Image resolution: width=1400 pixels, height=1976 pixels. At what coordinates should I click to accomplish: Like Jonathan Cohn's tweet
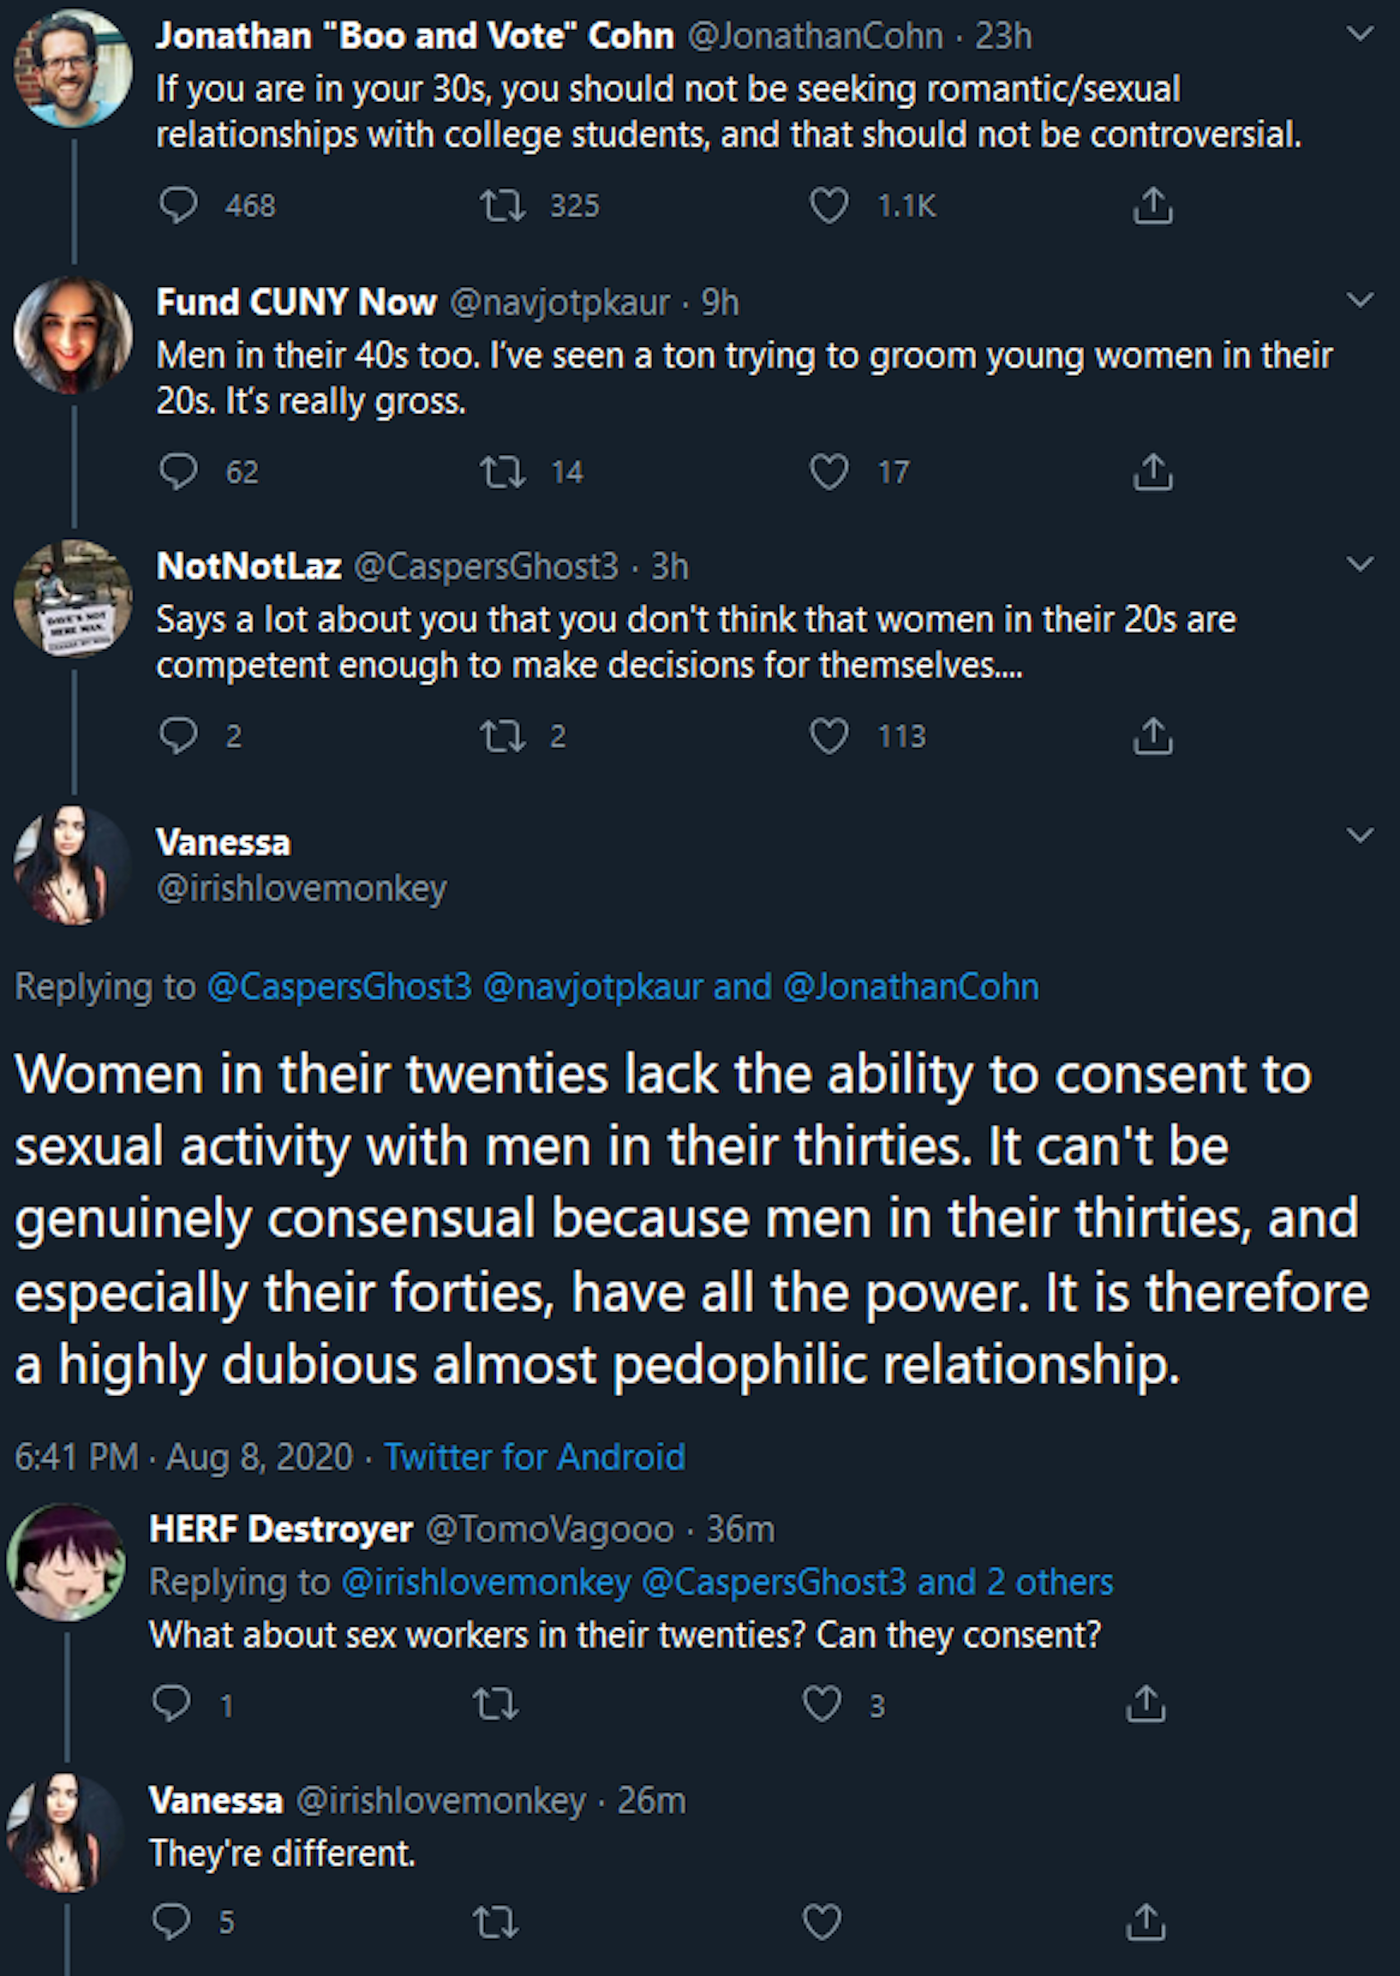pyautogui.click(x=828, y=205)
